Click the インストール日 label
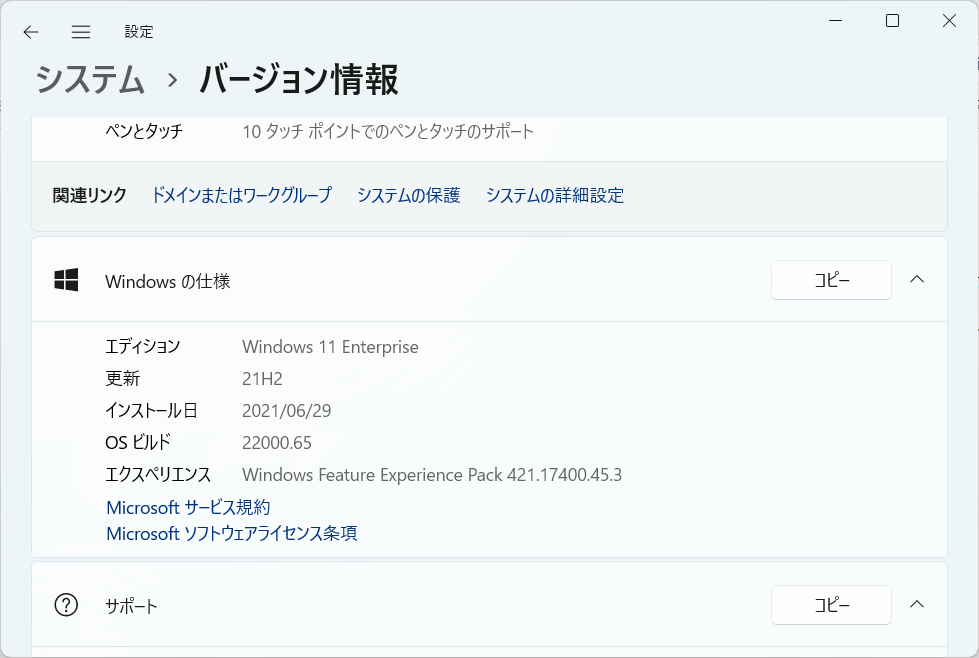This screenshot has height=658, width=979. pyautogui.click(x=151, y=411)
